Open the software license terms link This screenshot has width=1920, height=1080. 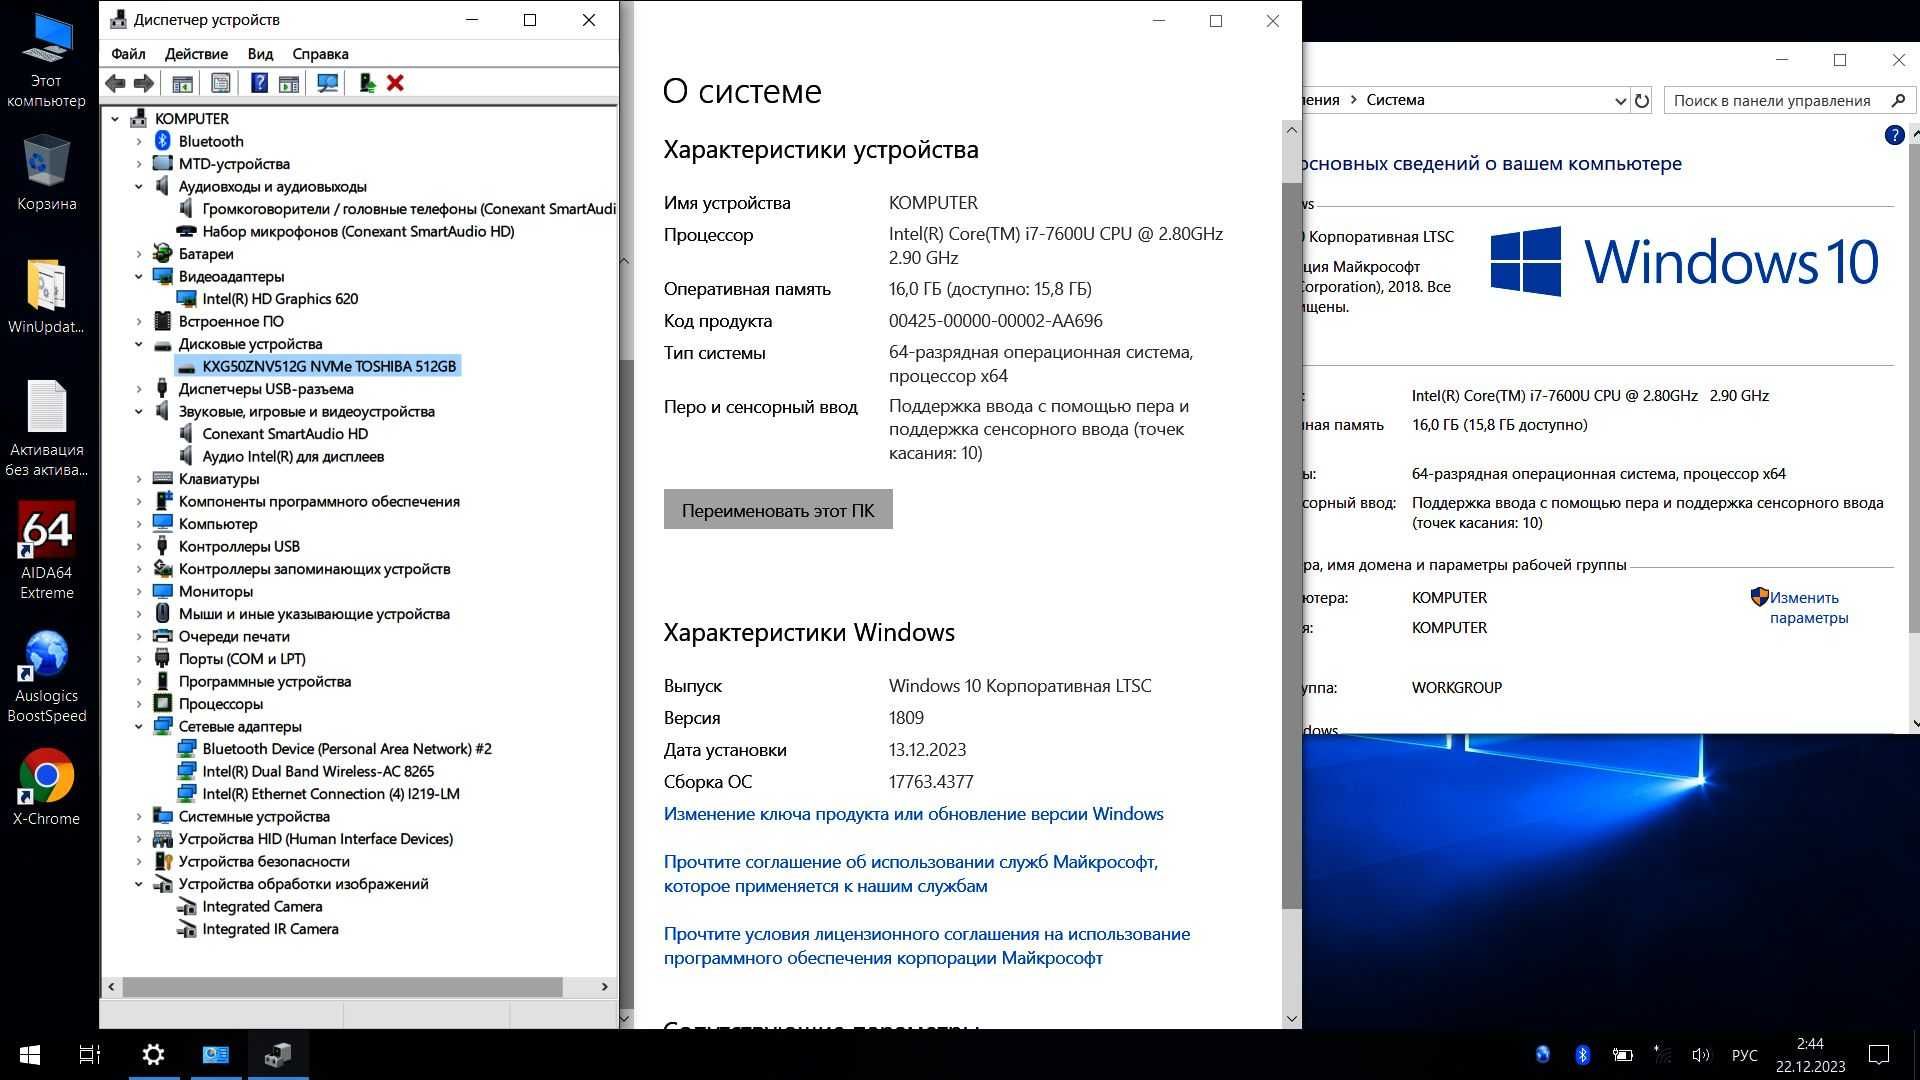pos(927,946)
